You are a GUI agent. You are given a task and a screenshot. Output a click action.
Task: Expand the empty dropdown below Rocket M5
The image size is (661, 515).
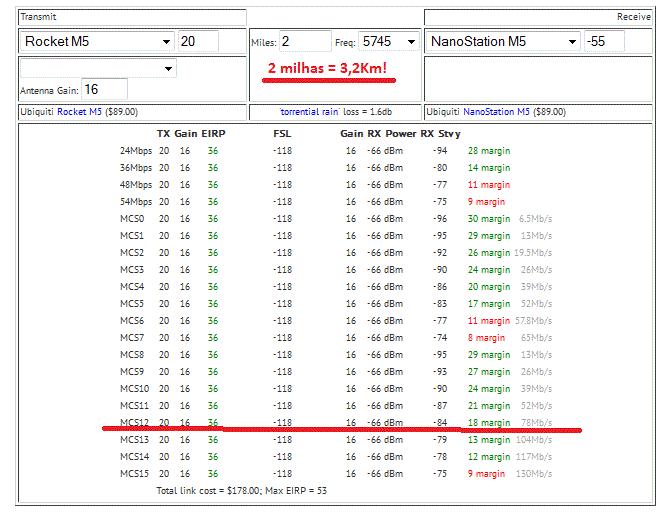[96, 69]
